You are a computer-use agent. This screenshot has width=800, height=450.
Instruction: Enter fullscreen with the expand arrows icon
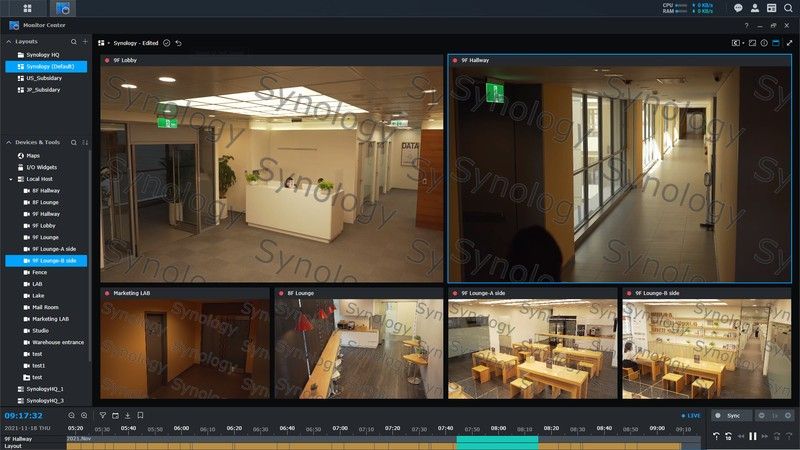(789, 43)
